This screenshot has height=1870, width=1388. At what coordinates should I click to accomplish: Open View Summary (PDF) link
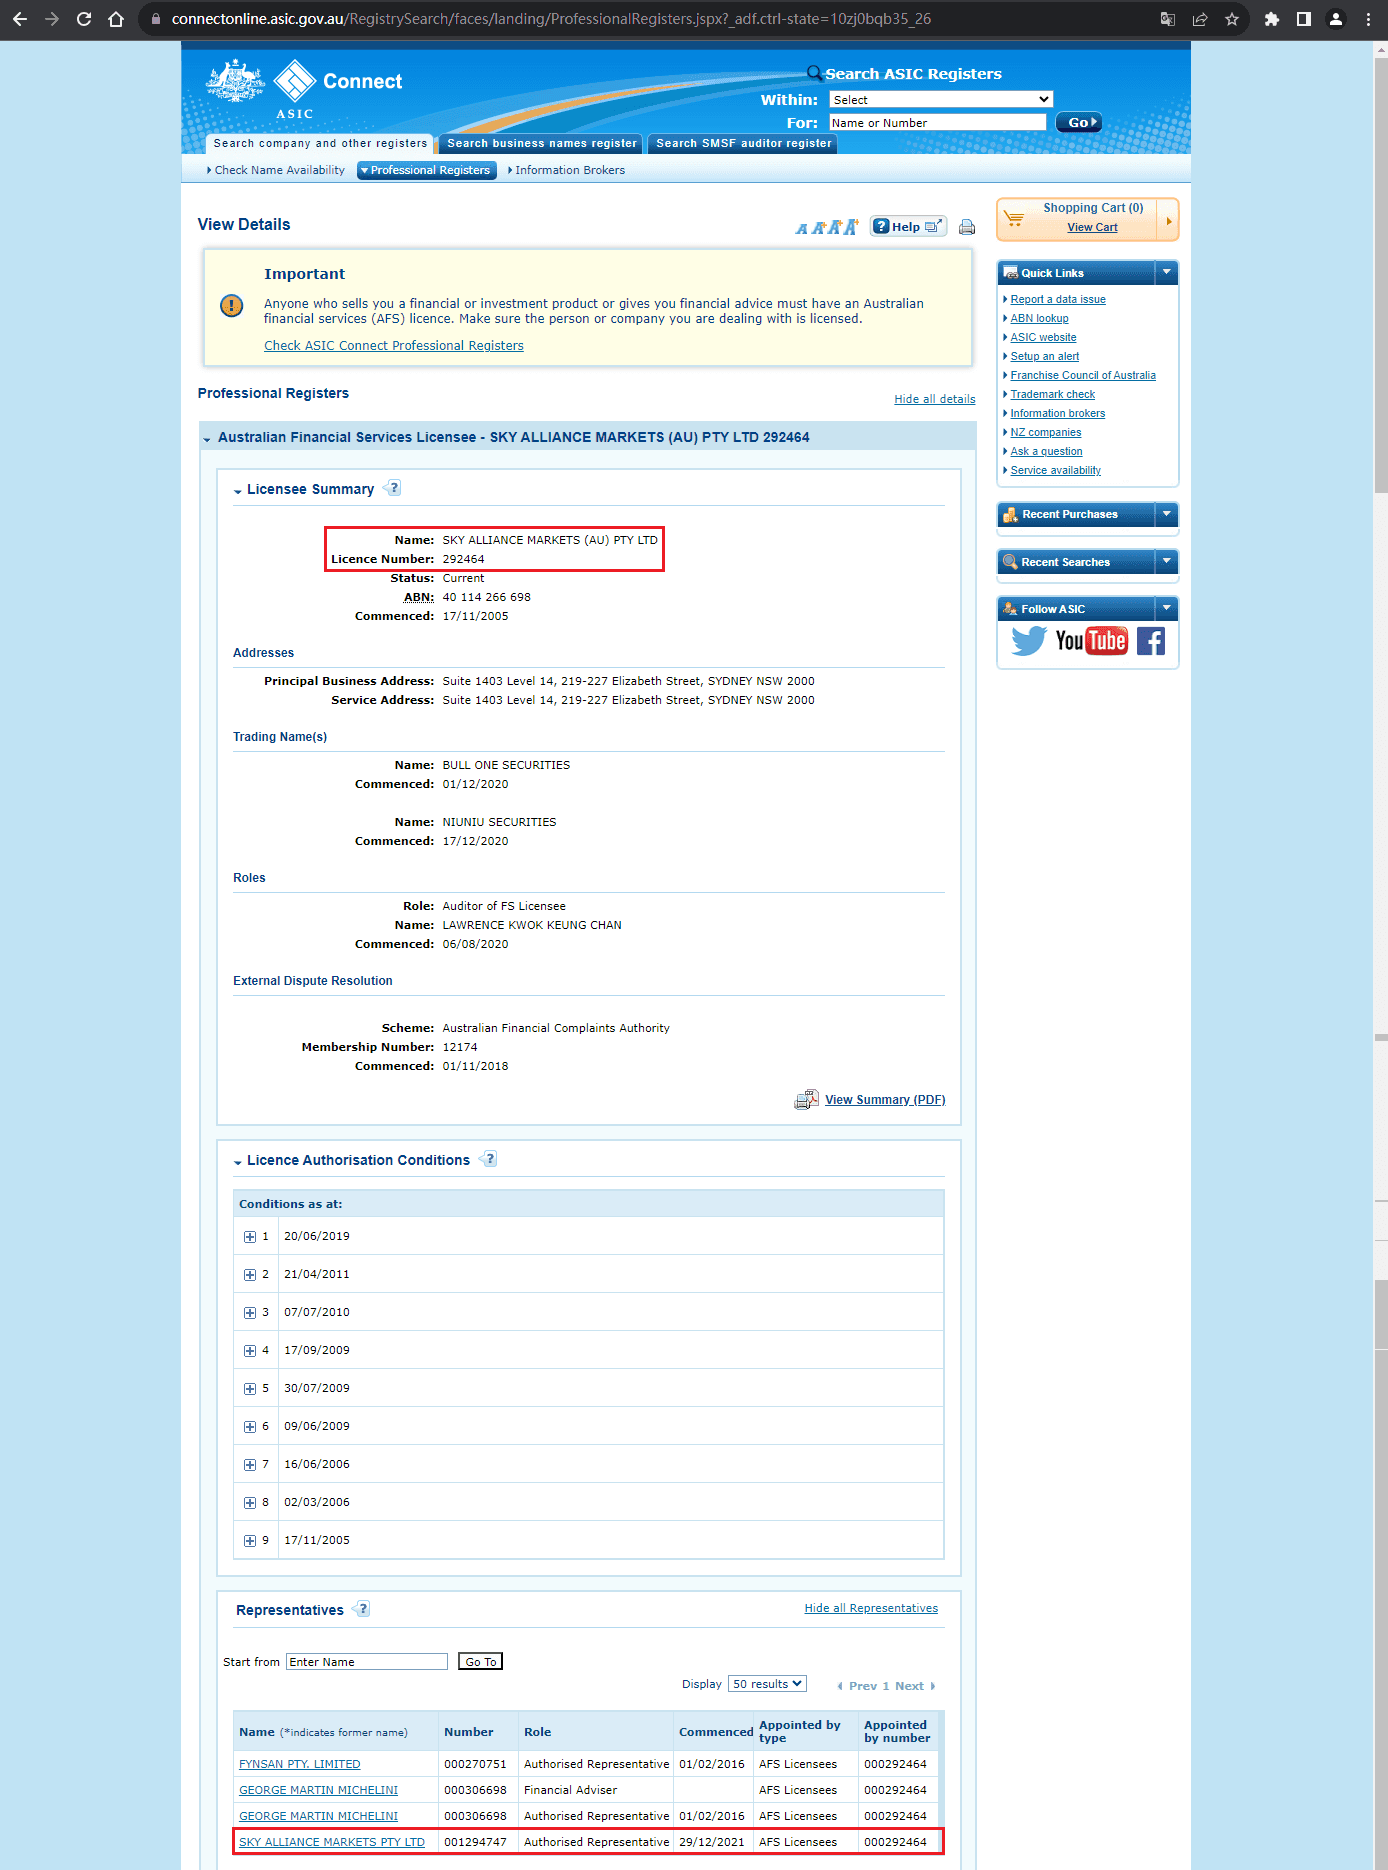pos(885,1100)
